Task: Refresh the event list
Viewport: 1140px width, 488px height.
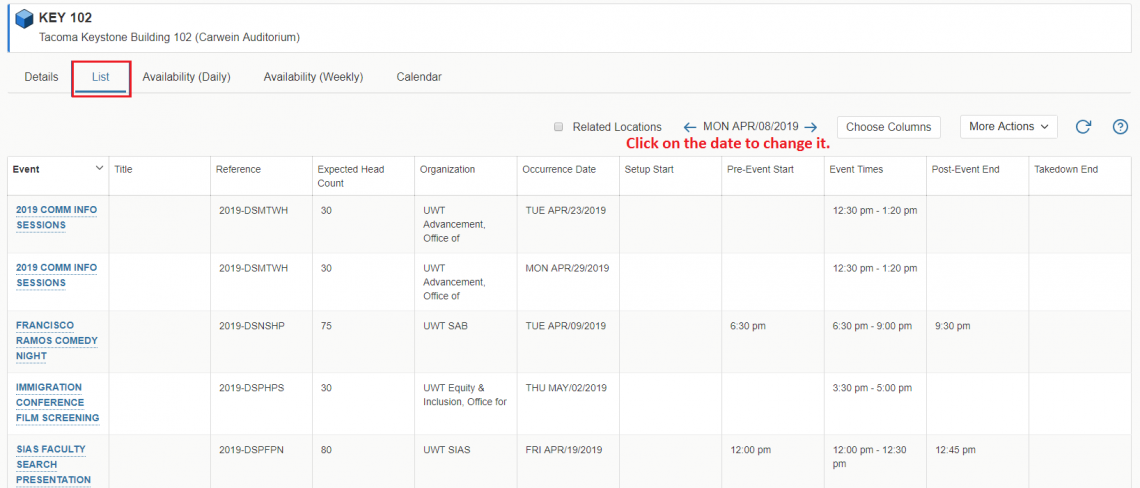Action: click(1083, 127)
